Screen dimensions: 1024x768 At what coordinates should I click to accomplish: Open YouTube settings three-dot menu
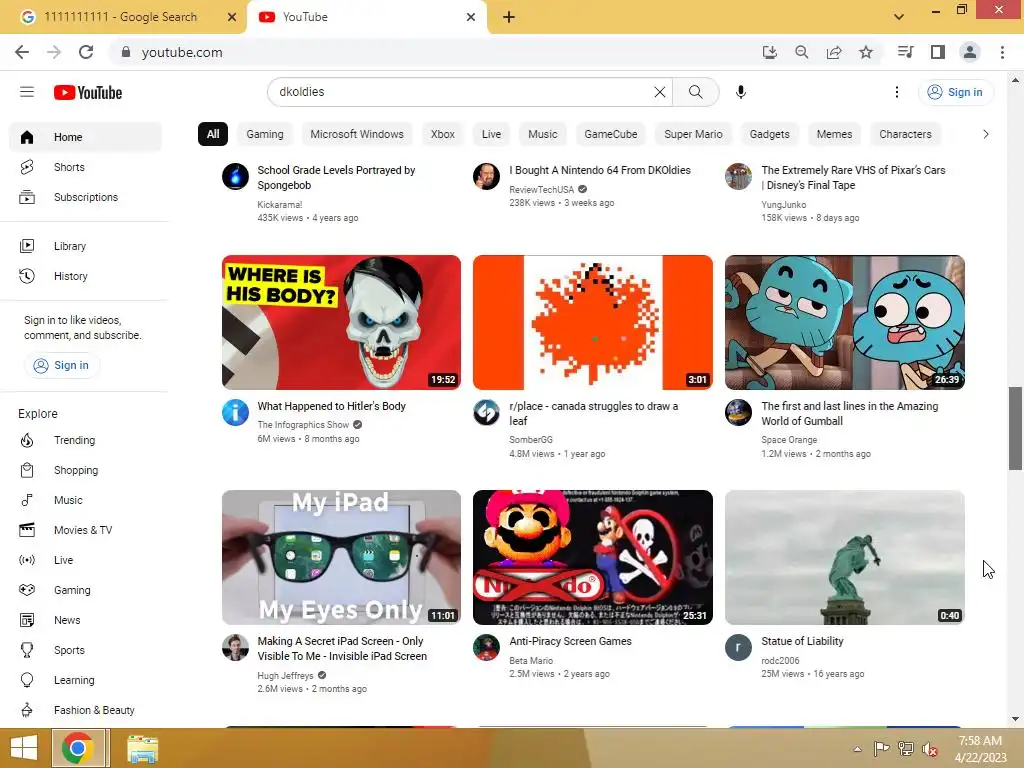point(897,92)
